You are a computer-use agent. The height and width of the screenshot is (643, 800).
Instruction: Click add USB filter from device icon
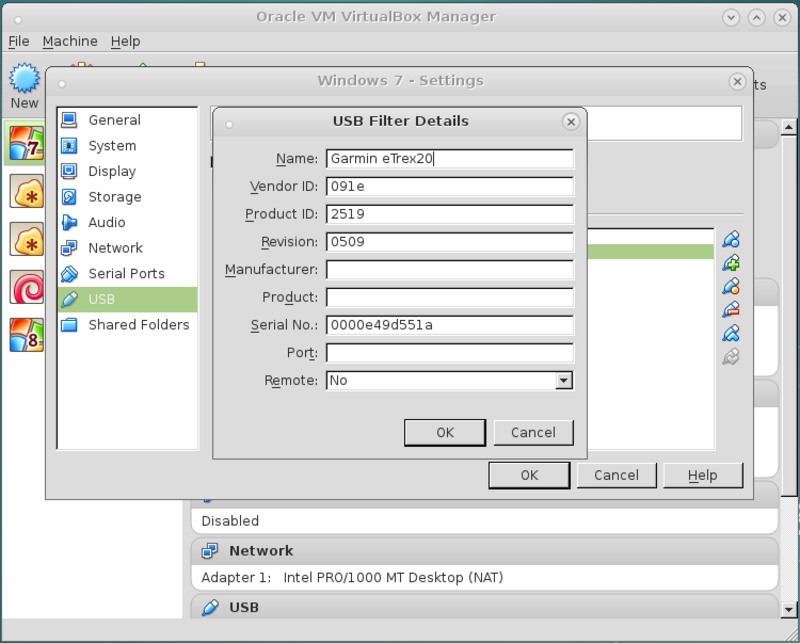point(731,263)
